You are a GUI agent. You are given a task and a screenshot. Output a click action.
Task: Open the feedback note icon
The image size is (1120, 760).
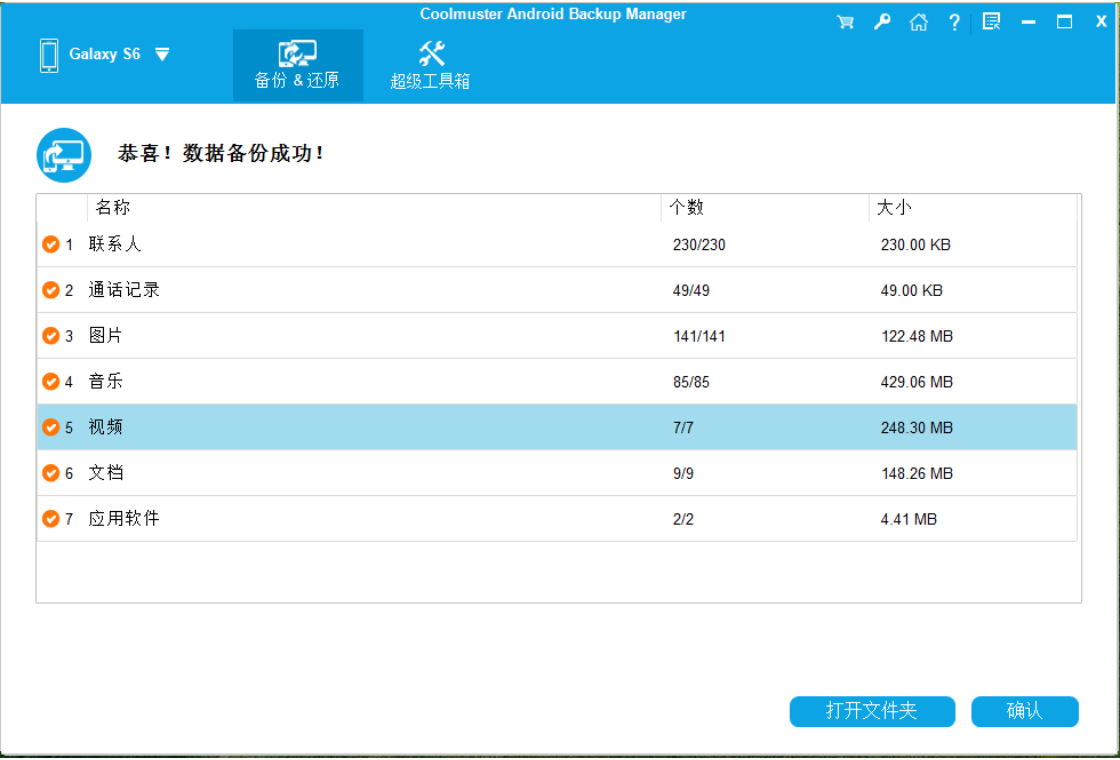coord(991,22)
